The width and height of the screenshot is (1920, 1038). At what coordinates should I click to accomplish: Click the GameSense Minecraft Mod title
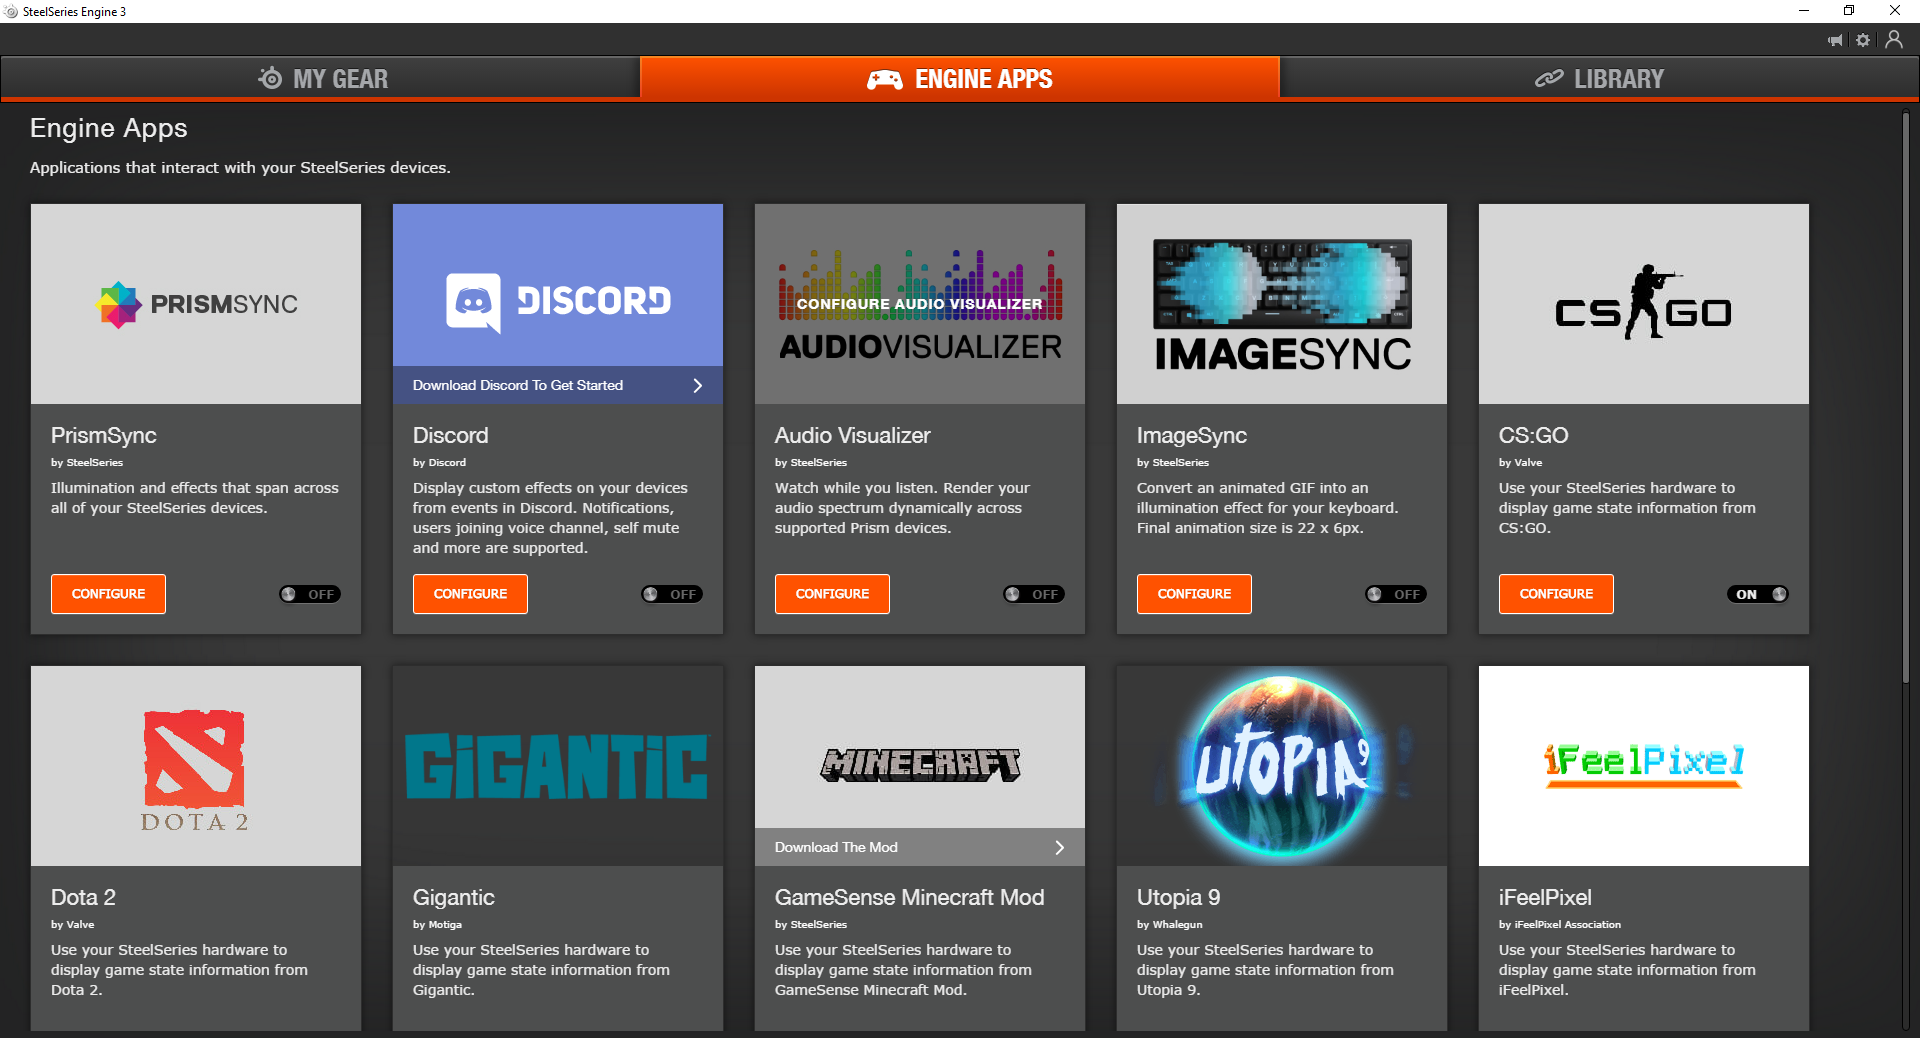pyautogui.click(x=910, y=897)
